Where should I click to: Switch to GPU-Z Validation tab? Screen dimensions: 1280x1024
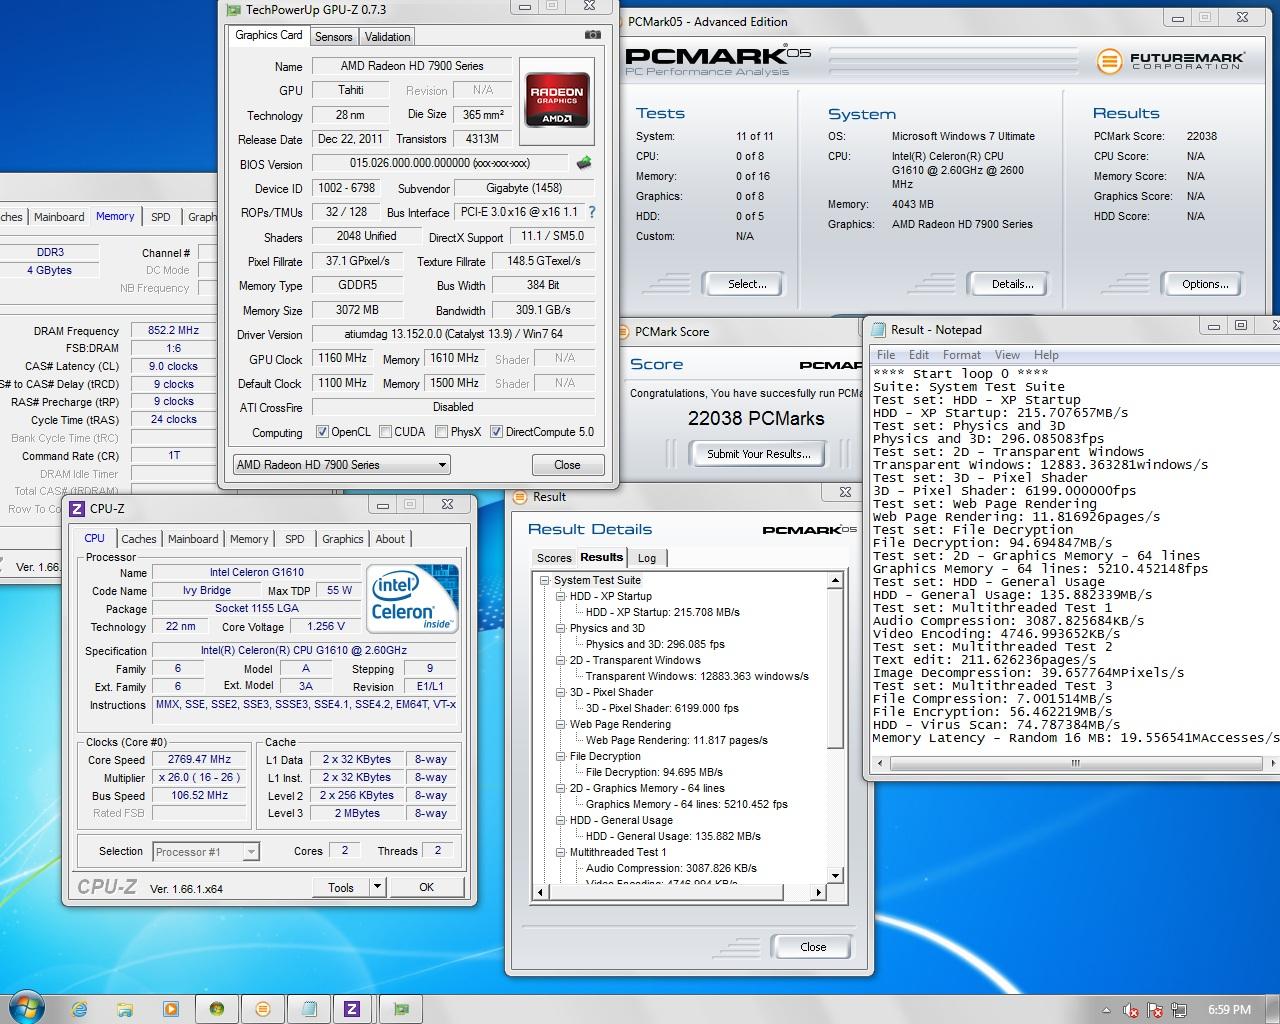tap(387, 37)
